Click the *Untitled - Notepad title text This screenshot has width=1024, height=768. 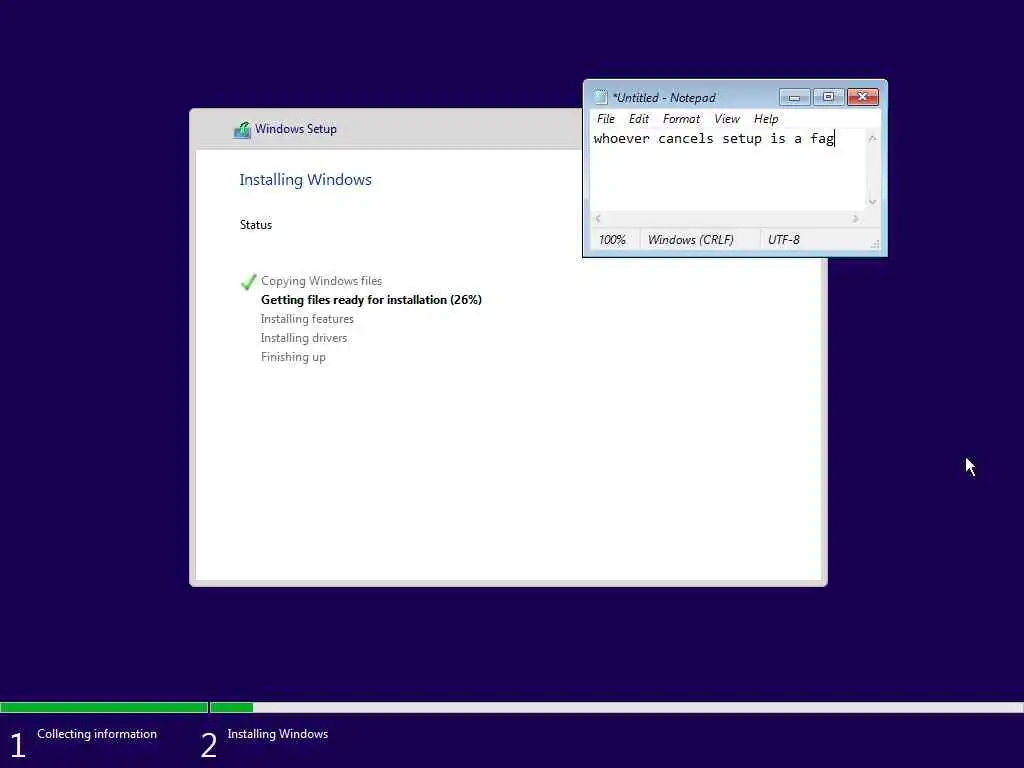click(x=664, y=98)
